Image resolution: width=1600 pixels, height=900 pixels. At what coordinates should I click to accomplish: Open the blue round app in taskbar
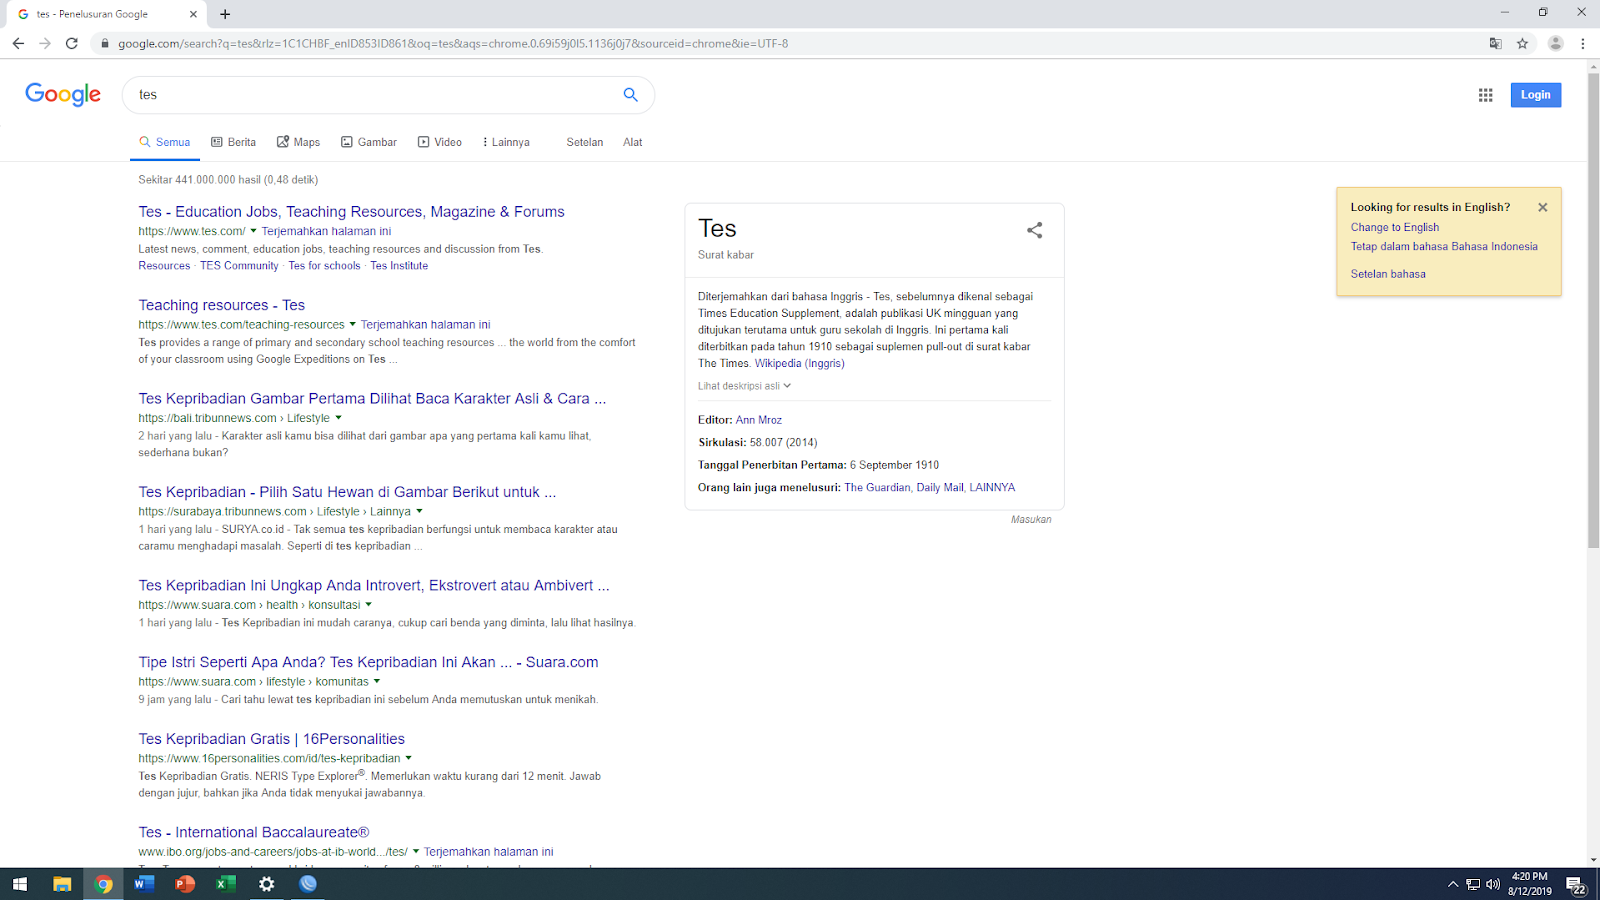click(308, 884)
